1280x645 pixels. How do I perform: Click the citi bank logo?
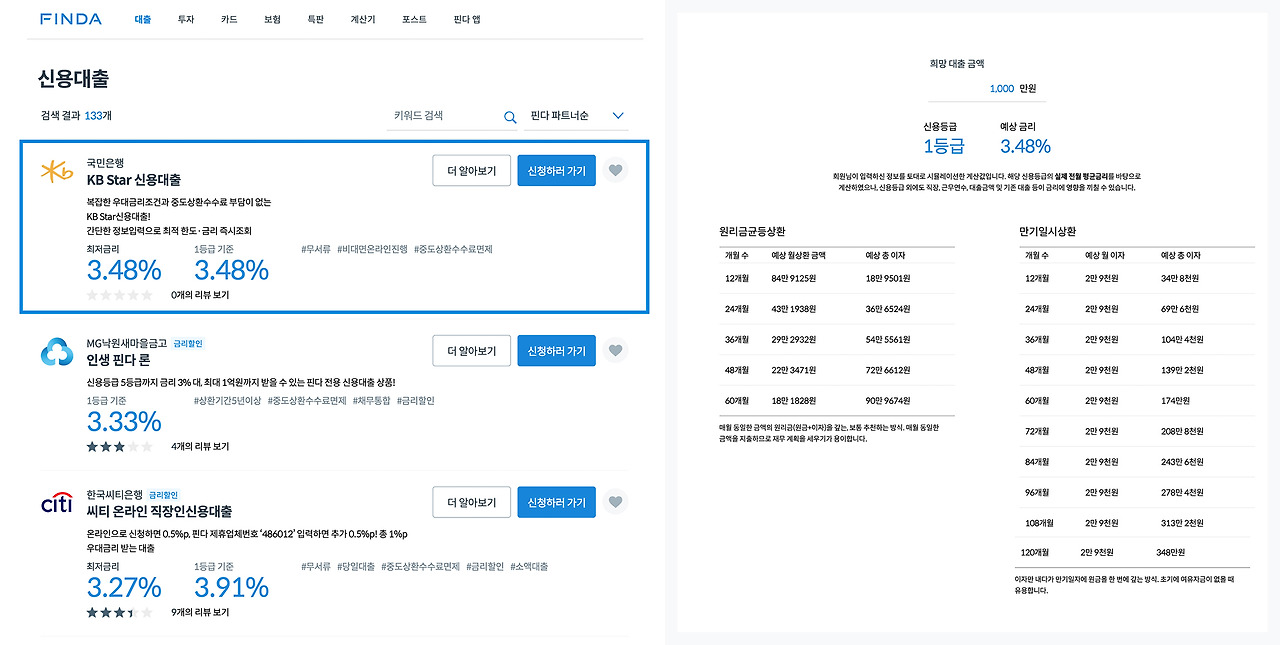pyautogui.click(x=56, y=502)
